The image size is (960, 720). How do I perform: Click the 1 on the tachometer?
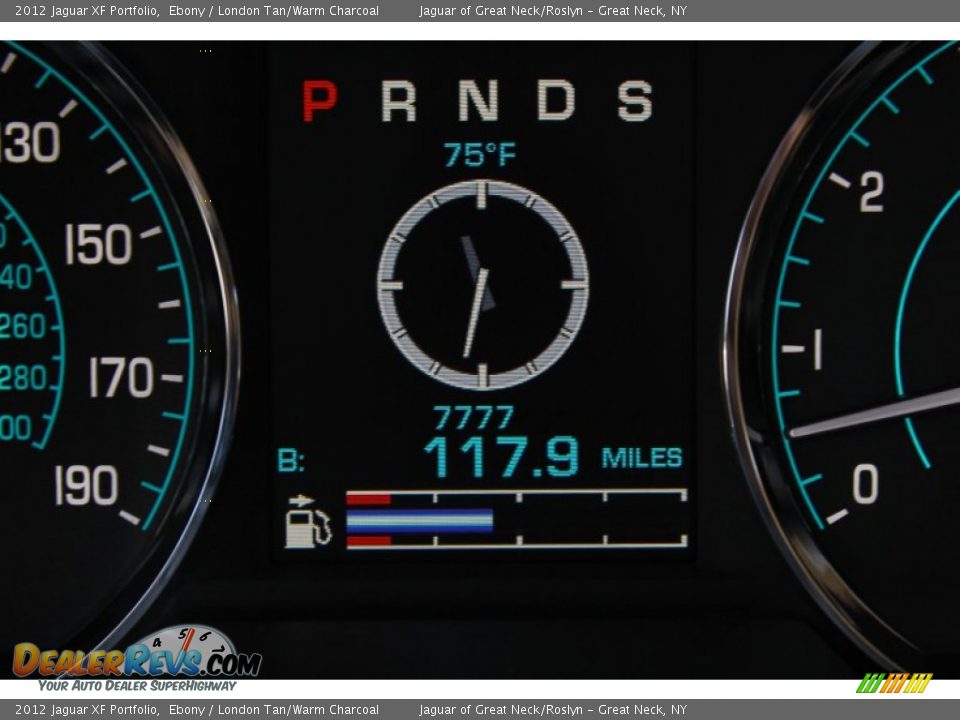[818, 349]
